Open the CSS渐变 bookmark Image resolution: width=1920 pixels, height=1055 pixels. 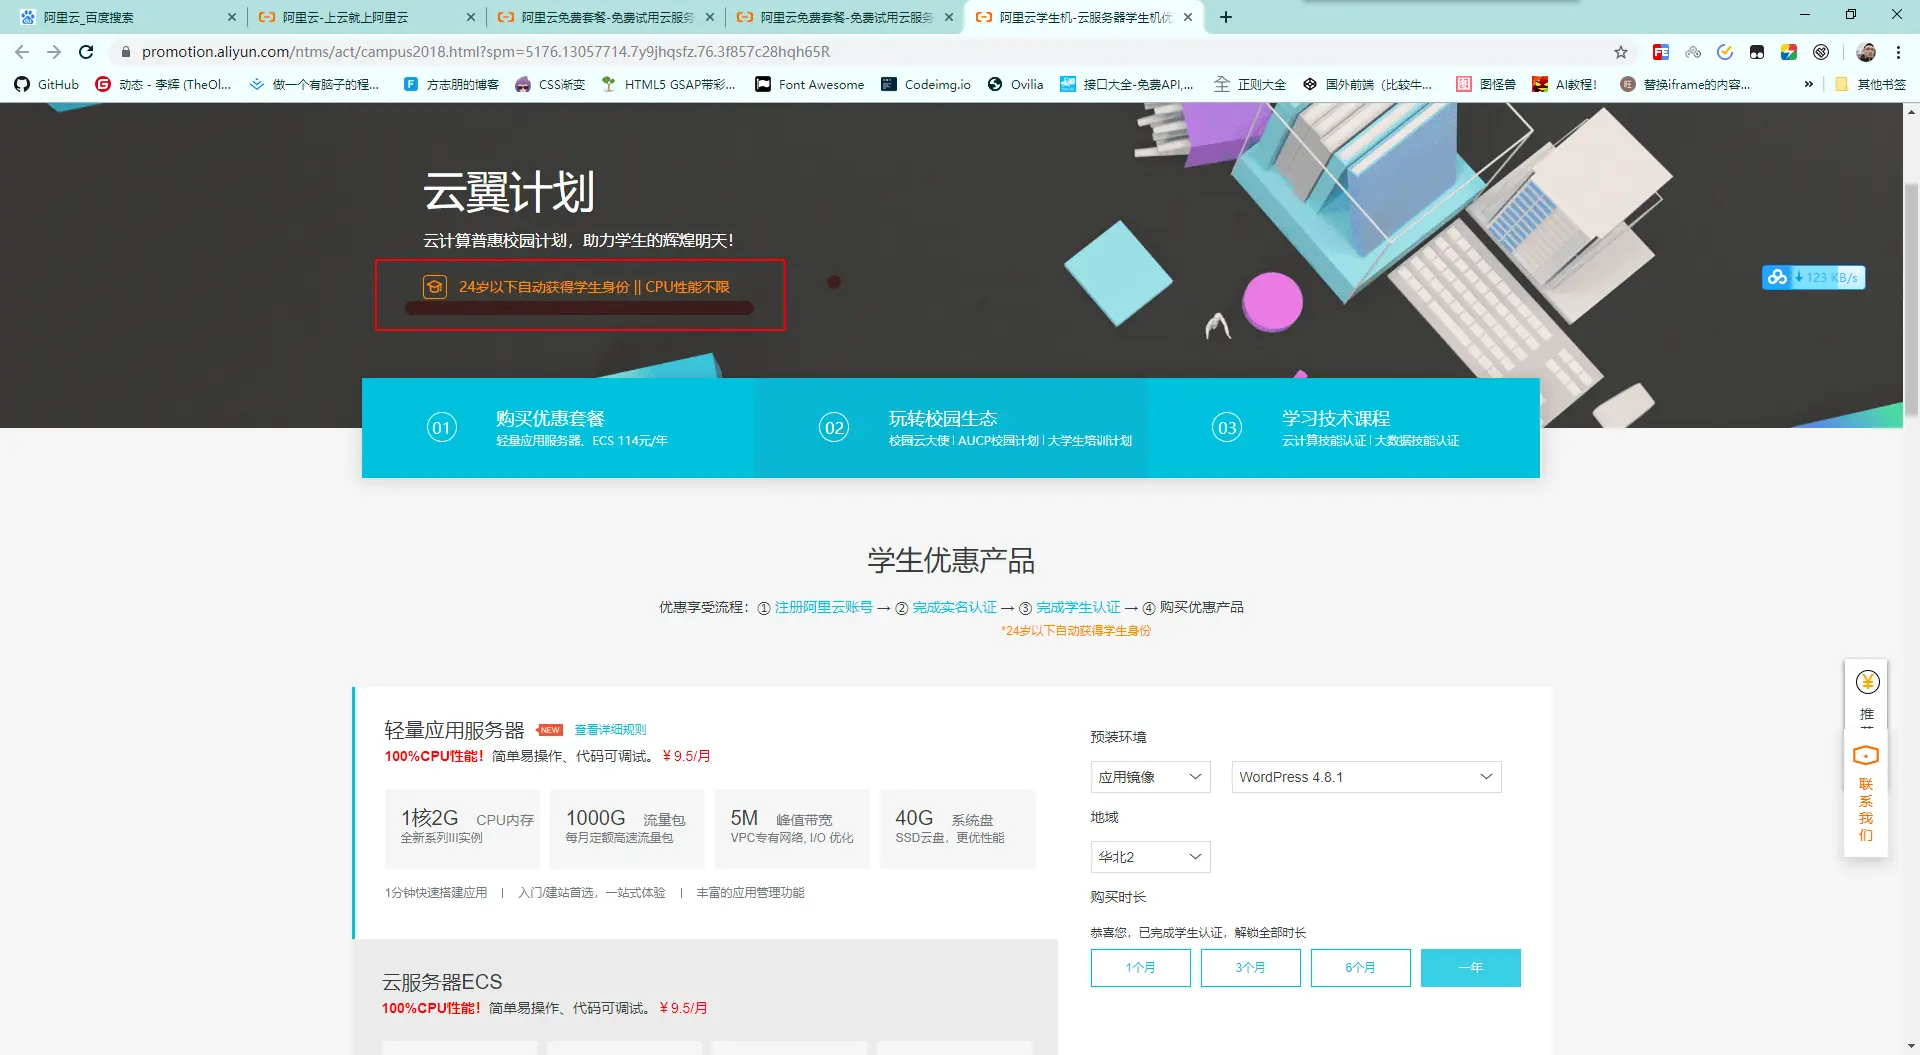[x=550, y=84]
